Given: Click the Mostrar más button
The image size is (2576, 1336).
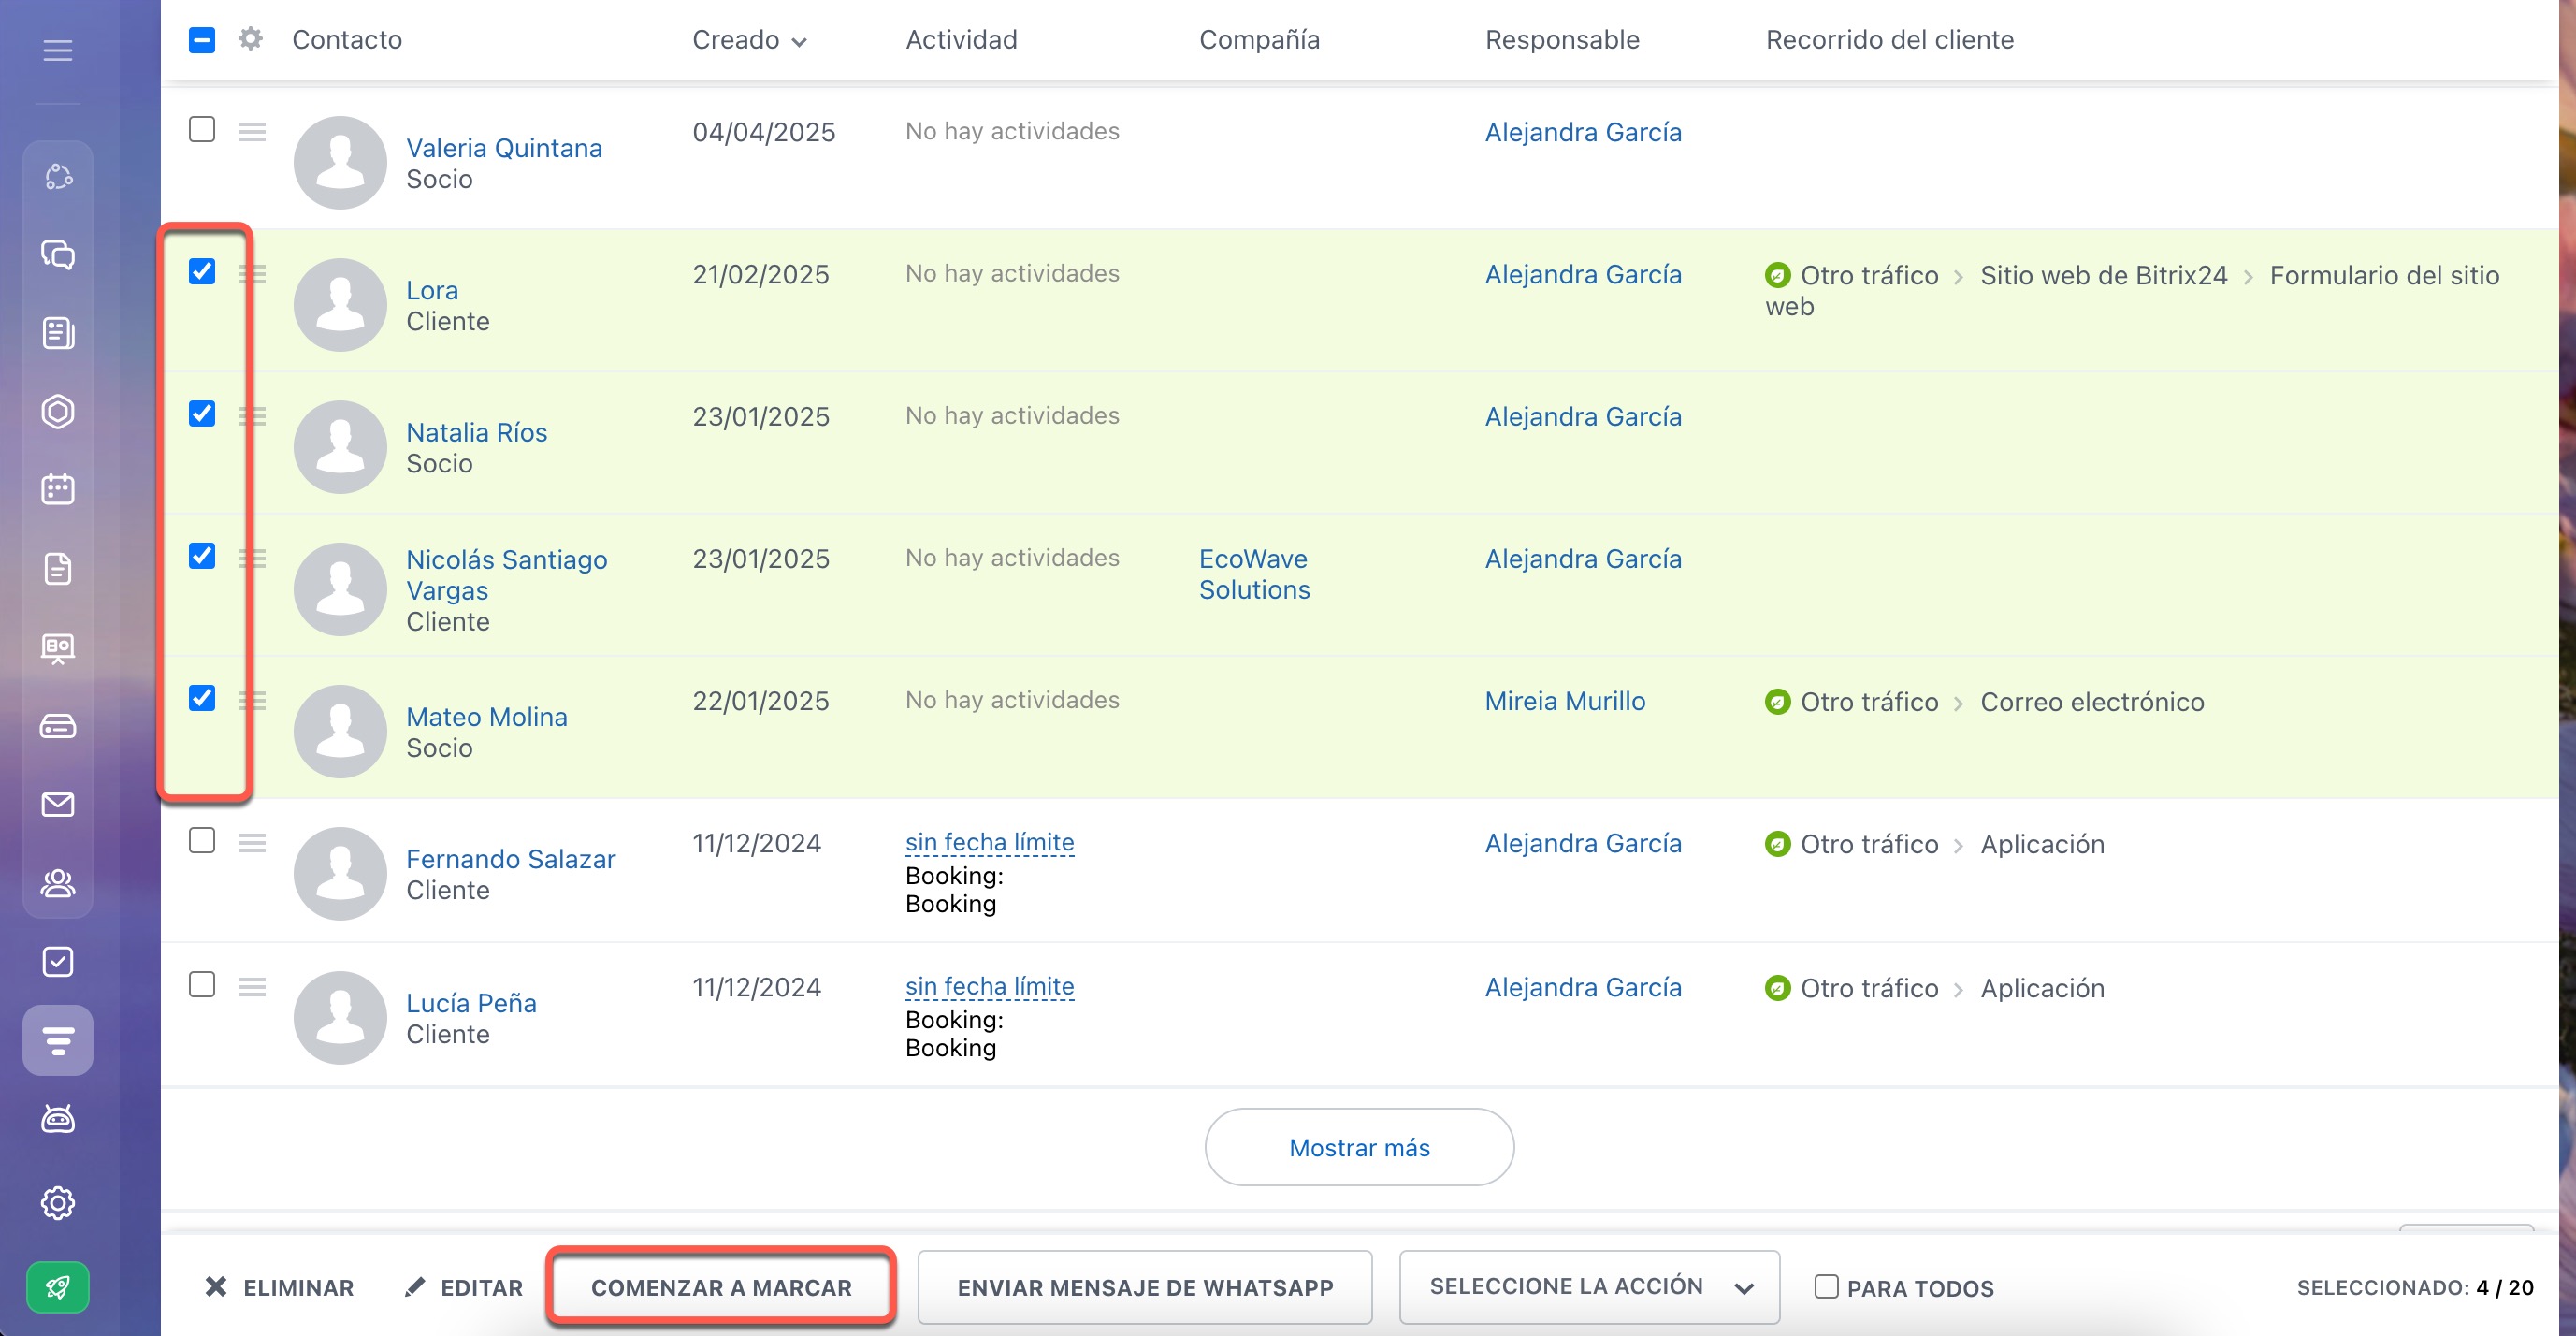Looking at the screenshot, I should [1359, 1147].
